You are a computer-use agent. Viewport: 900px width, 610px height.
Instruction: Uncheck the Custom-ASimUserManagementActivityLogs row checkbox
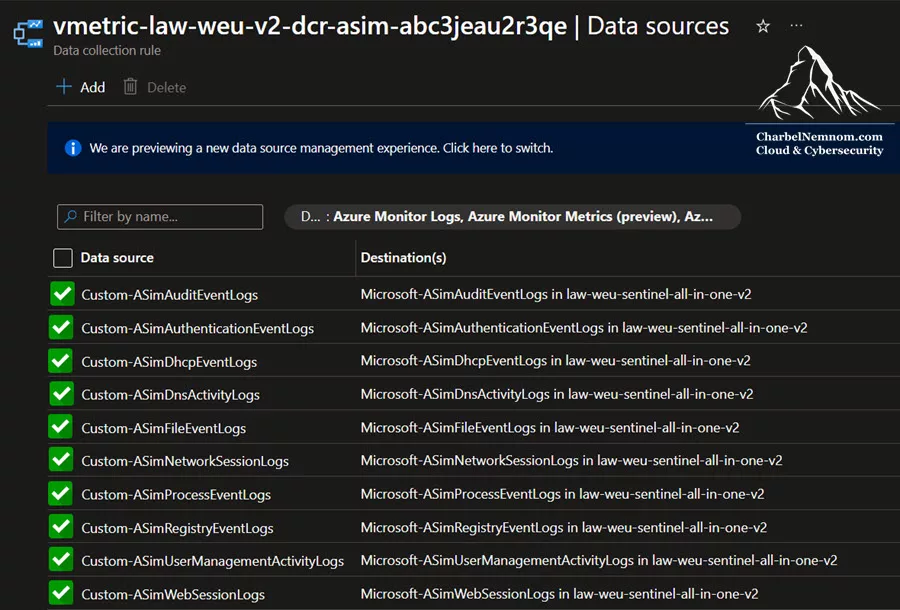pos(61,560)
